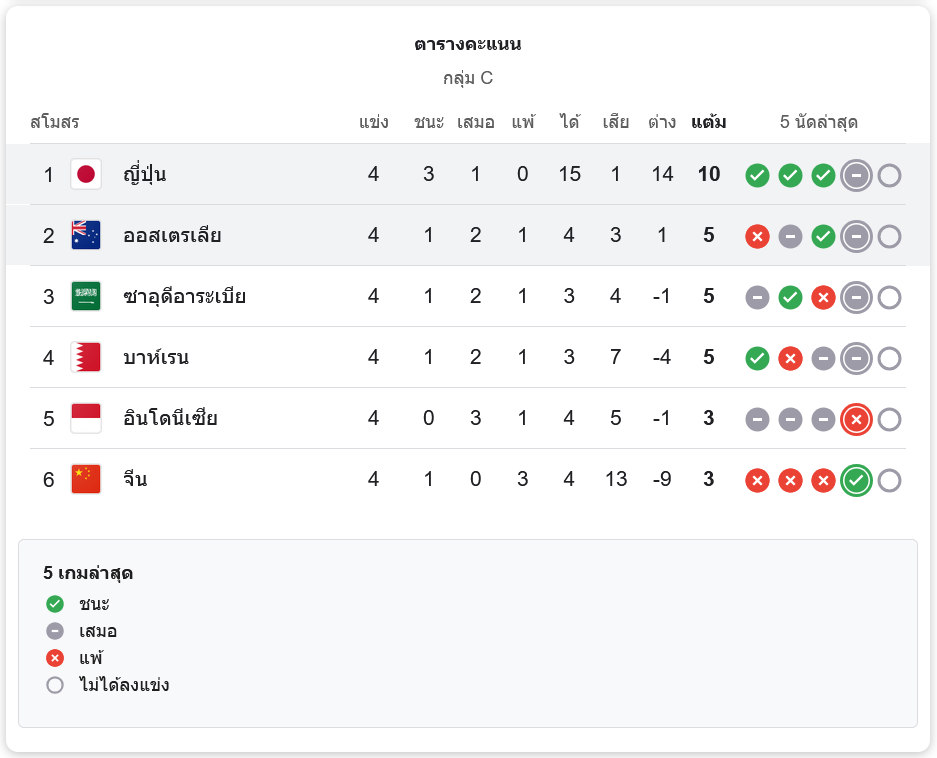This screenshot has width=937, height=758.
Task: Click the สโมสร column header
Action: point(55,123)
